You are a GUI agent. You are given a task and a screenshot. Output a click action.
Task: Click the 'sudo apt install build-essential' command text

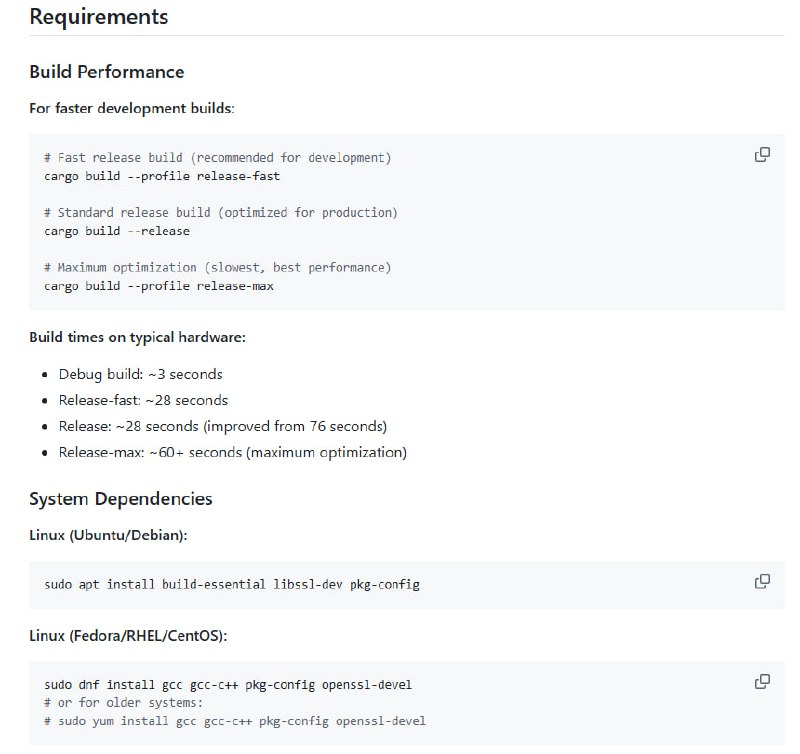click(232, 583)
